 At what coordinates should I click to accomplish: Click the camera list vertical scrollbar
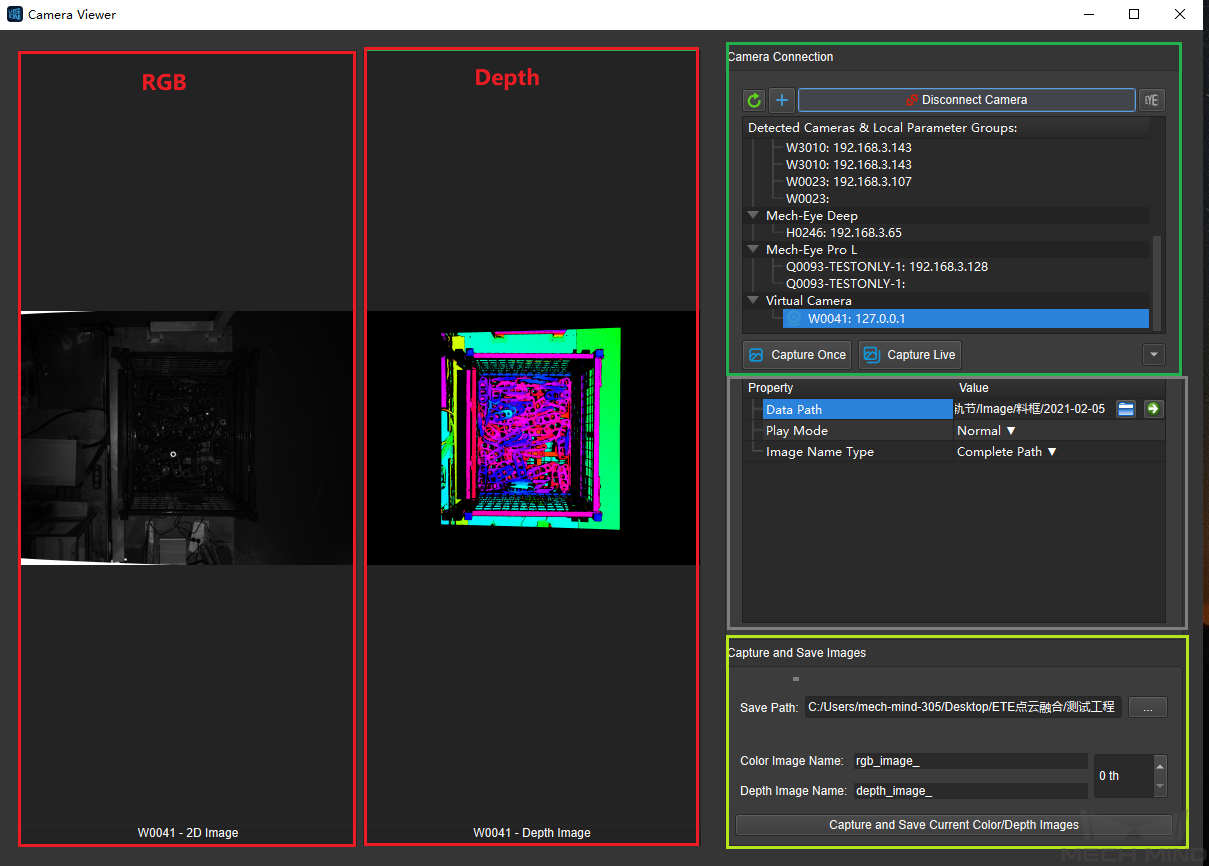point(1158,282)
